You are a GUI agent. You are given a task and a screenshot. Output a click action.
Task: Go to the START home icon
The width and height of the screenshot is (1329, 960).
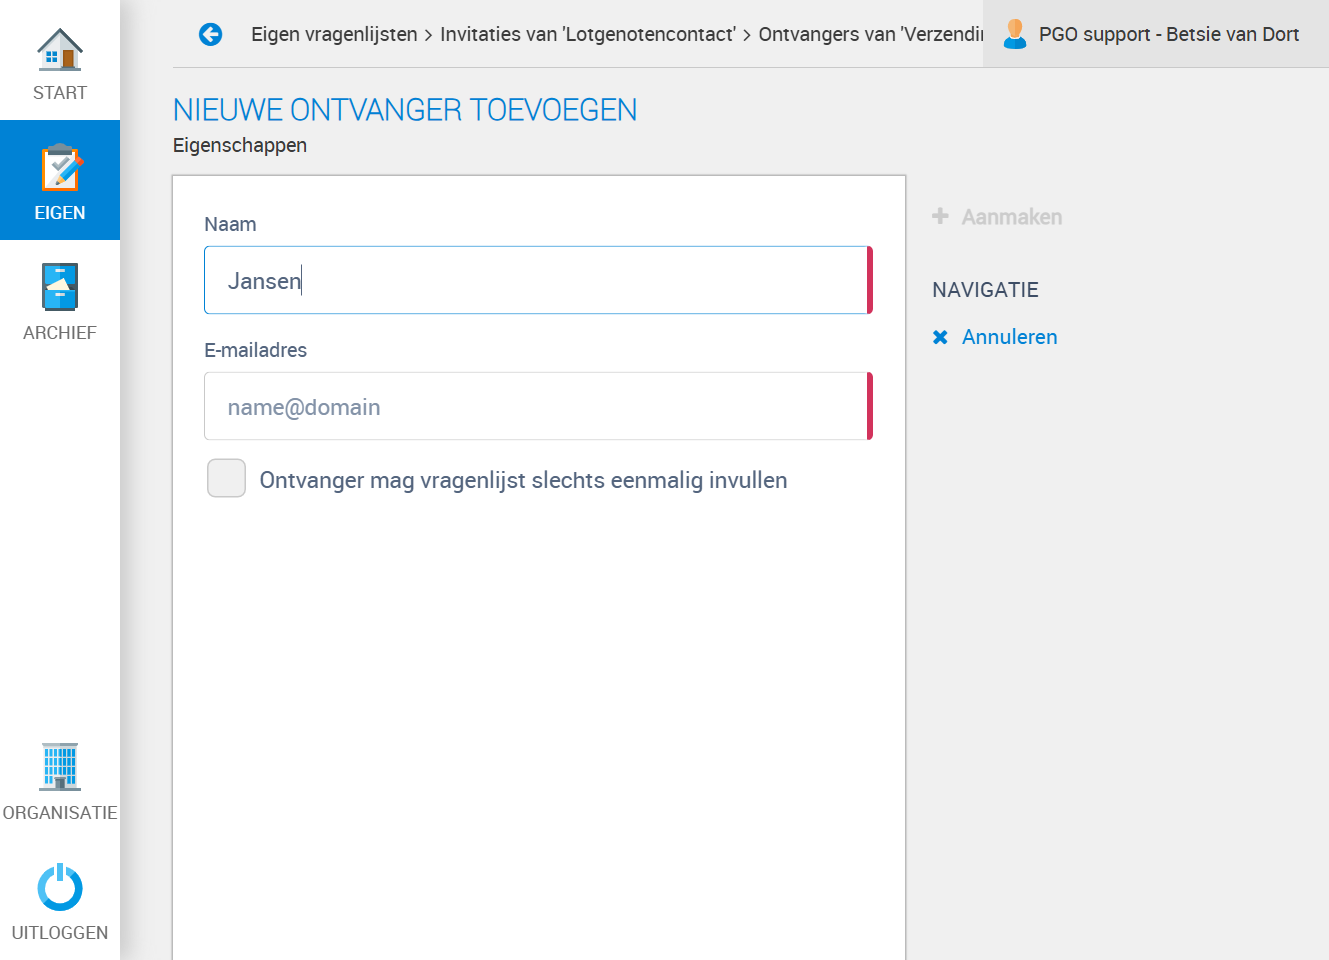click(60, 50)
